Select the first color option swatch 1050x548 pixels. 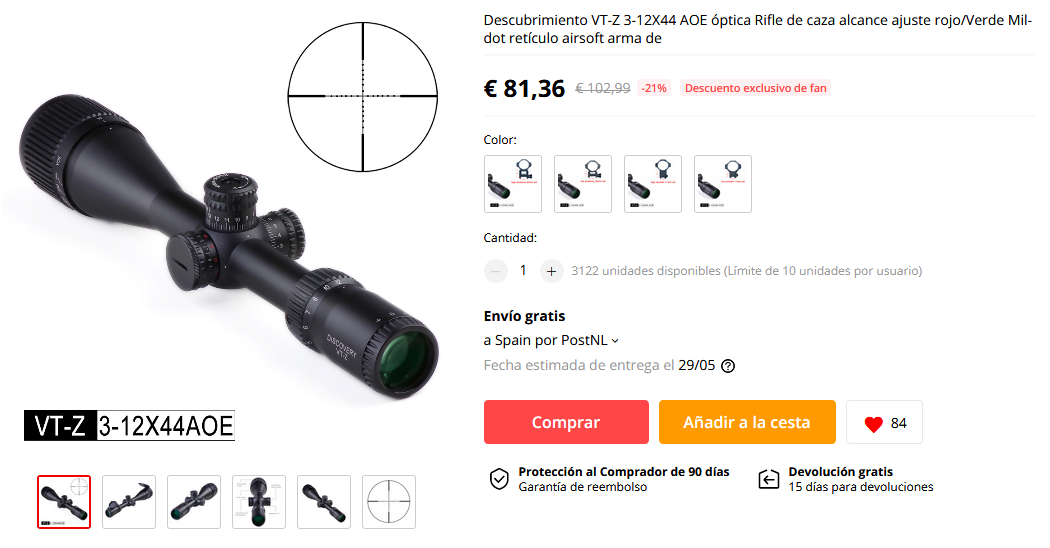513,184
